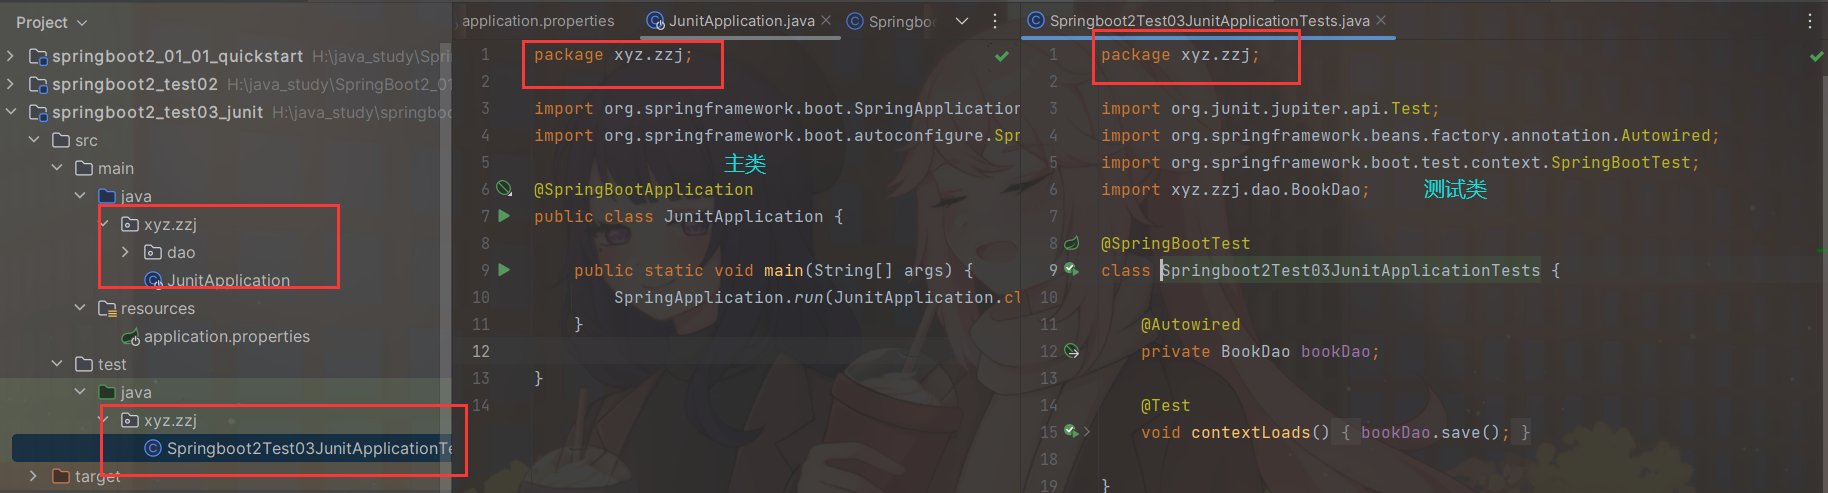1828x493 pixels.
Task: Click 'package xyz.zzj;' in right editor
Action: pyautogui.click(x=1180, y=55)
